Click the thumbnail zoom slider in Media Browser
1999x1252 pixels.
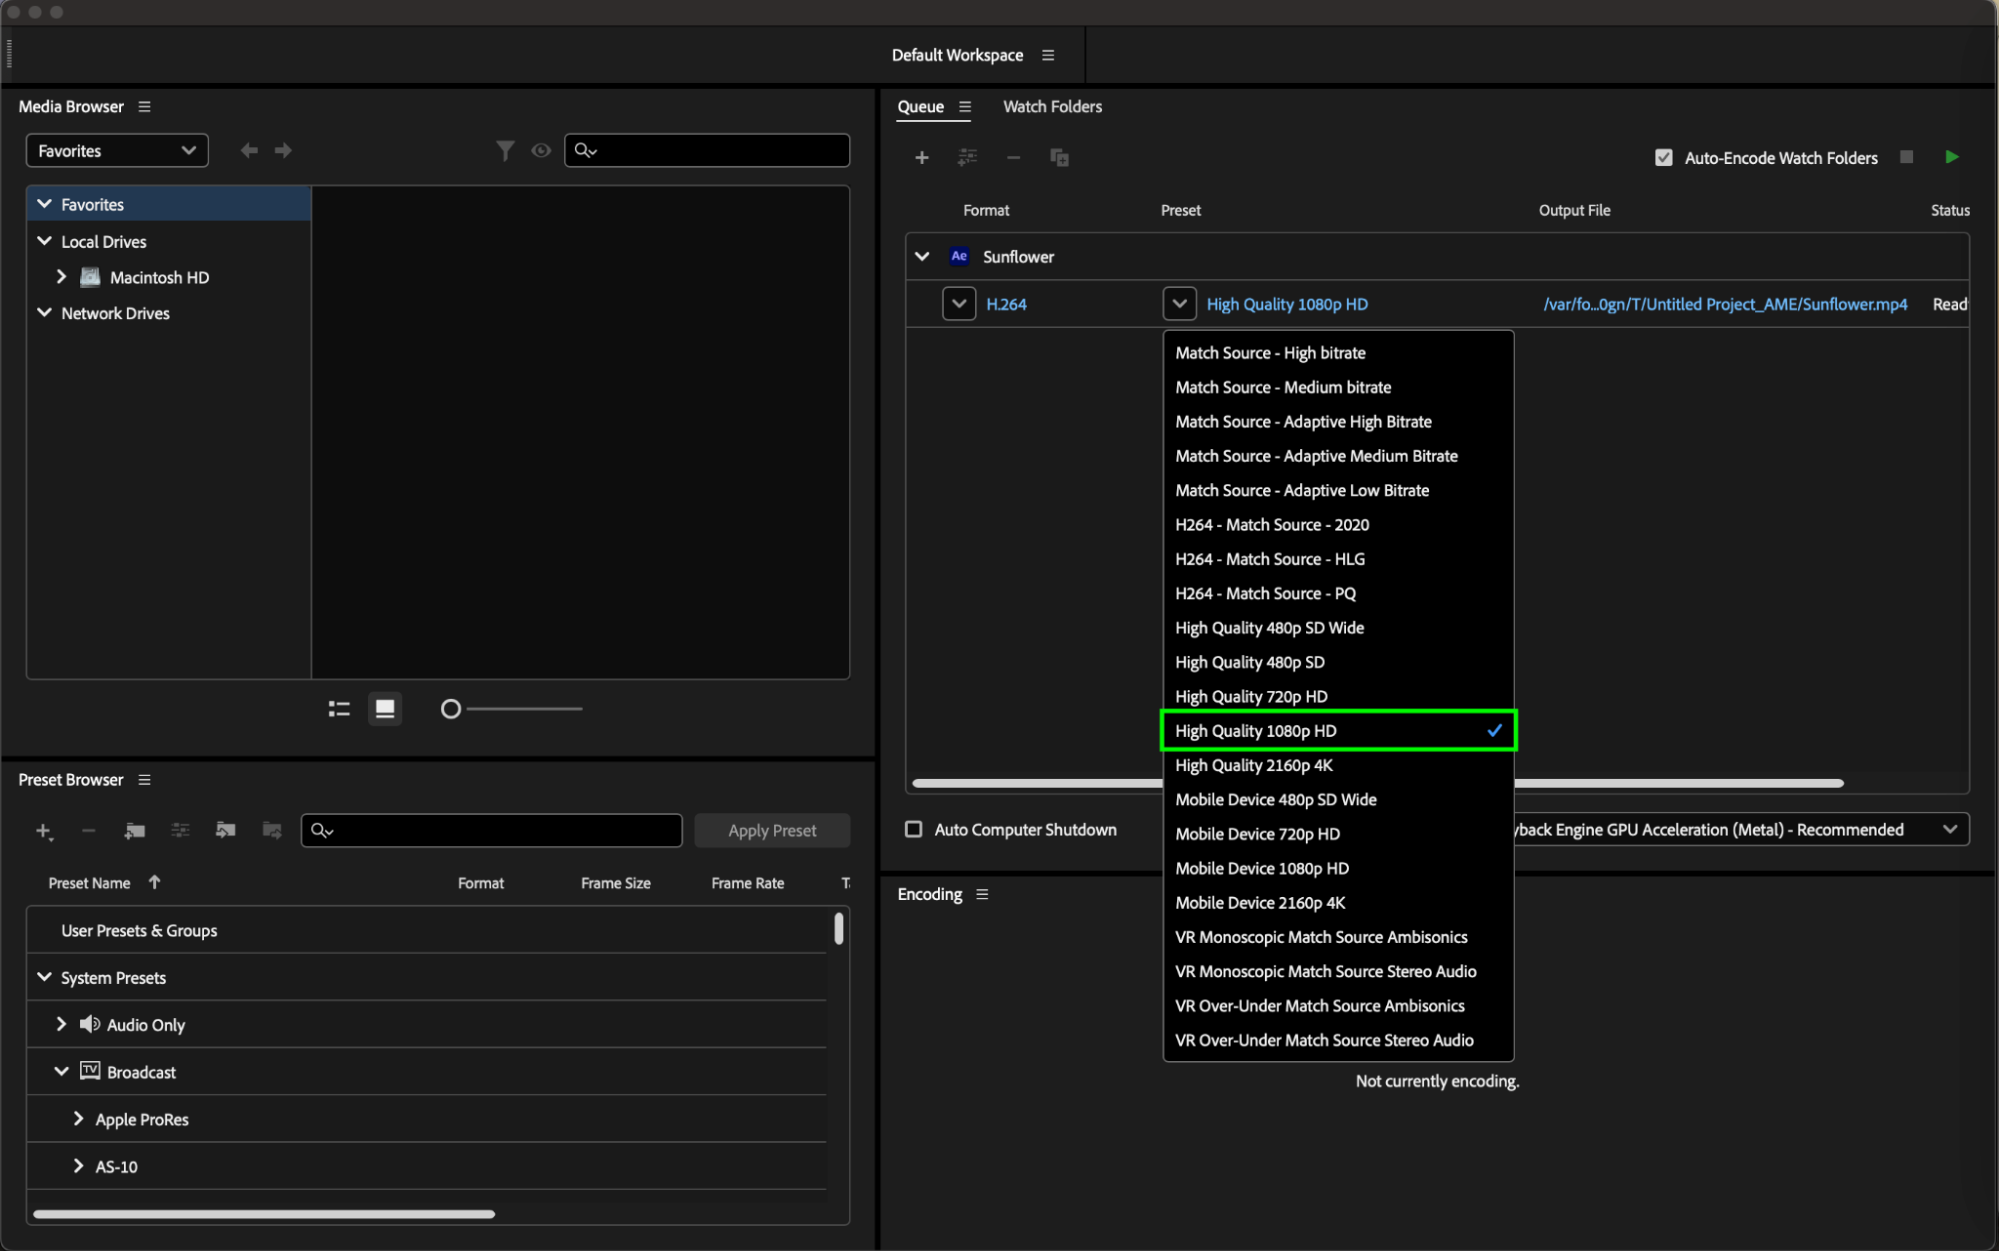coord(451,709)
